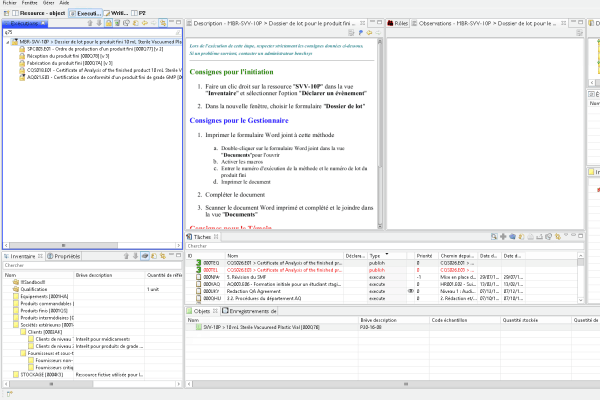Image resolution: width=600 pixels, height=400 pixels.
Task: Click the open perspective icon at top left
Action: [x=7, y=13]
